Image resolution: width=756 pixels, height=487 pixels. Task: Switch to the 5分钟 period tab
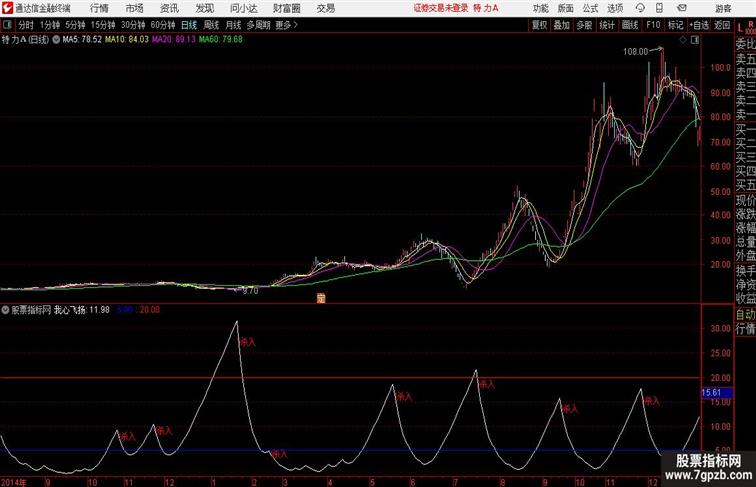tap(75, 25)
